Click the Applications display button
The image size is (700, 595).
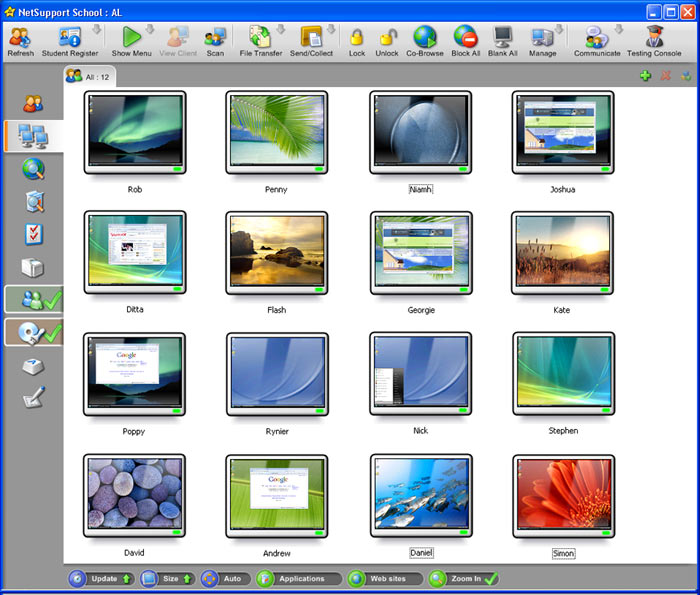coord(299,579)
